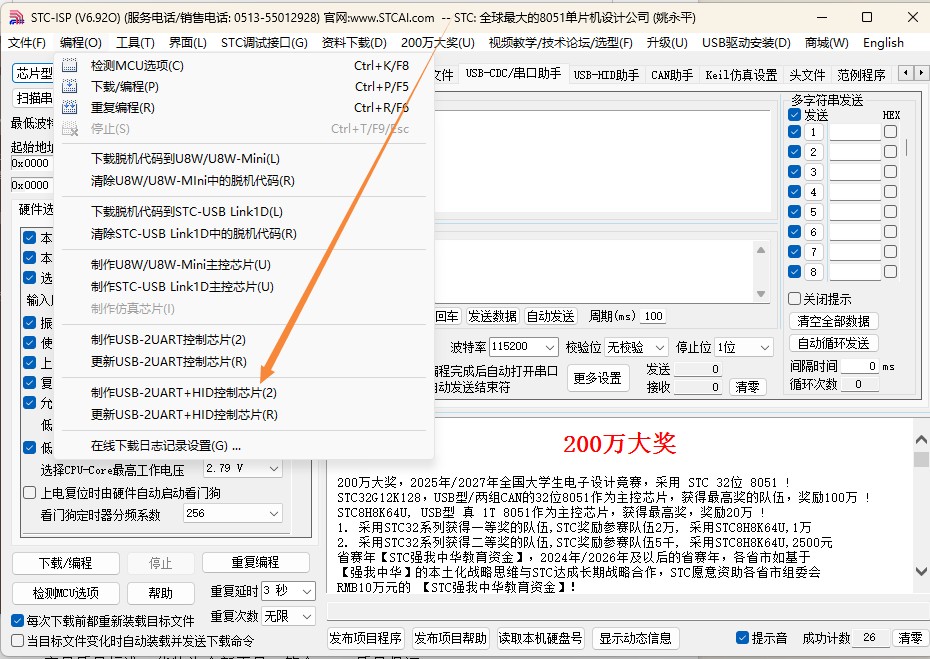Viewport: 930px width, 659px height.
Task: Enable HEX checkbox for row 3
Action: coord(890,171)
